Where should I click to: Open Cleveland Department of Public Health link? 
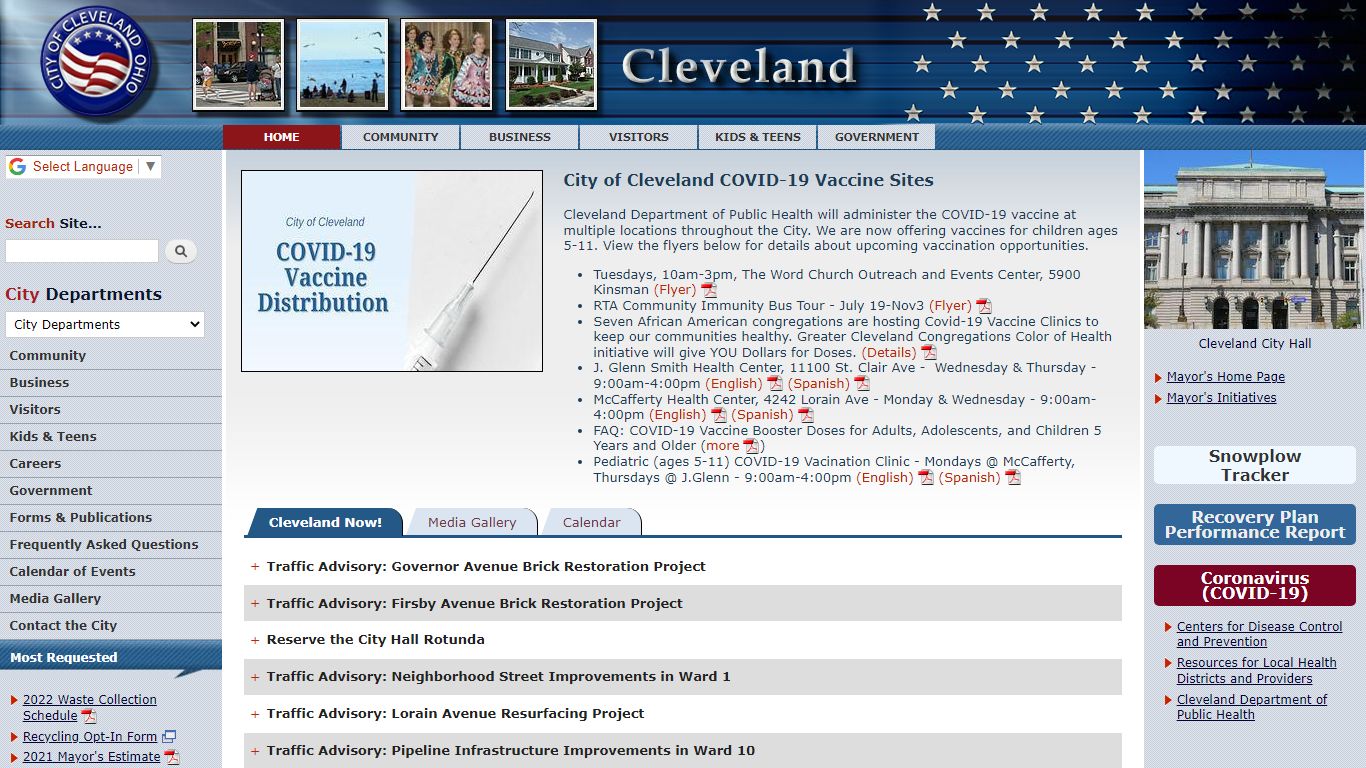coord(1252,707)
